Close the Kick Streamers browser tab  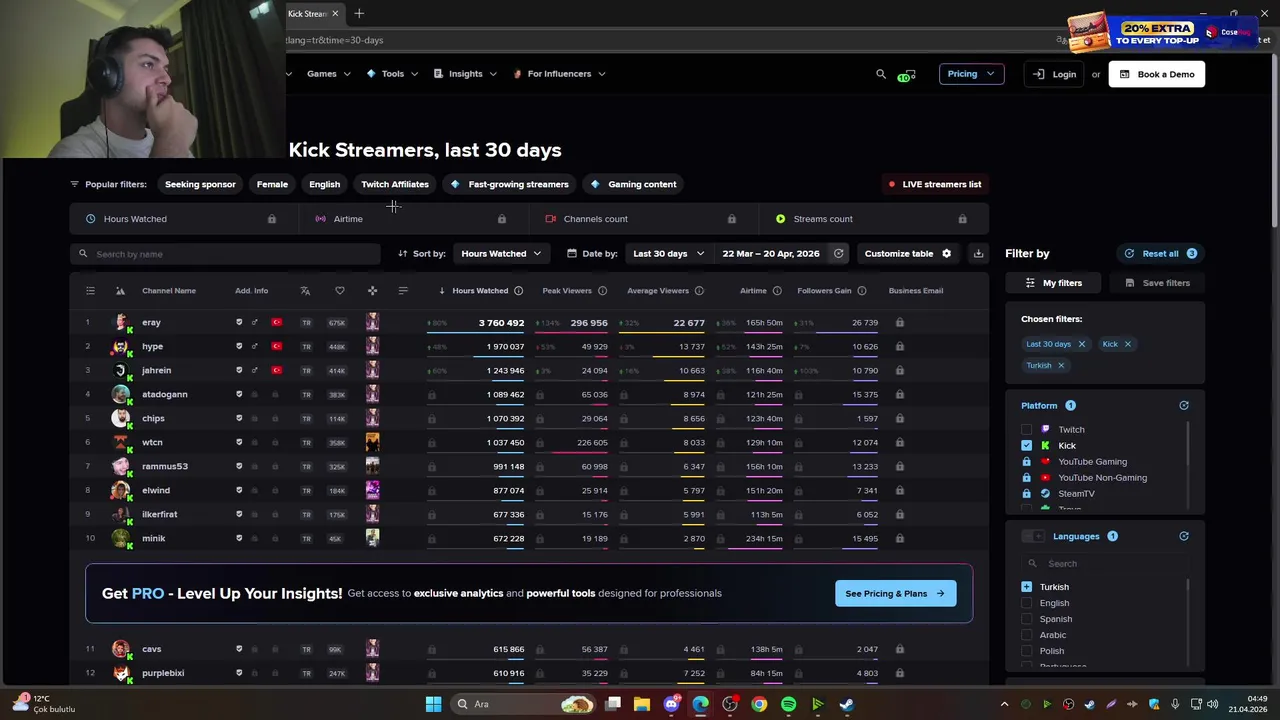pos(335,14)
